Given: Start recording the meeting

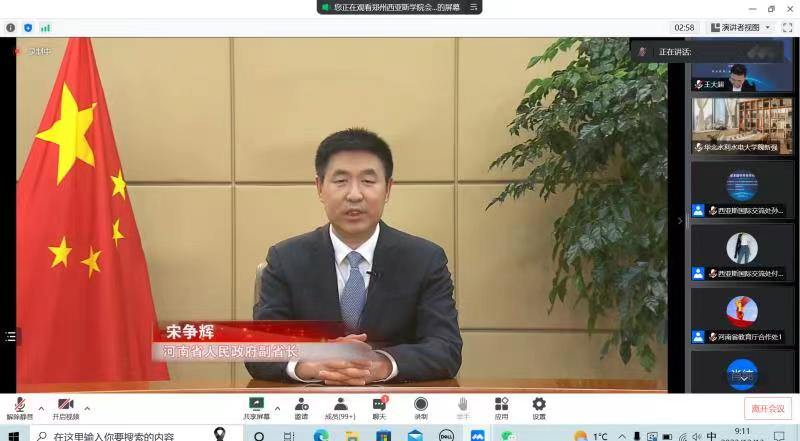Looking at the screenshot, I should pos(421,406).
